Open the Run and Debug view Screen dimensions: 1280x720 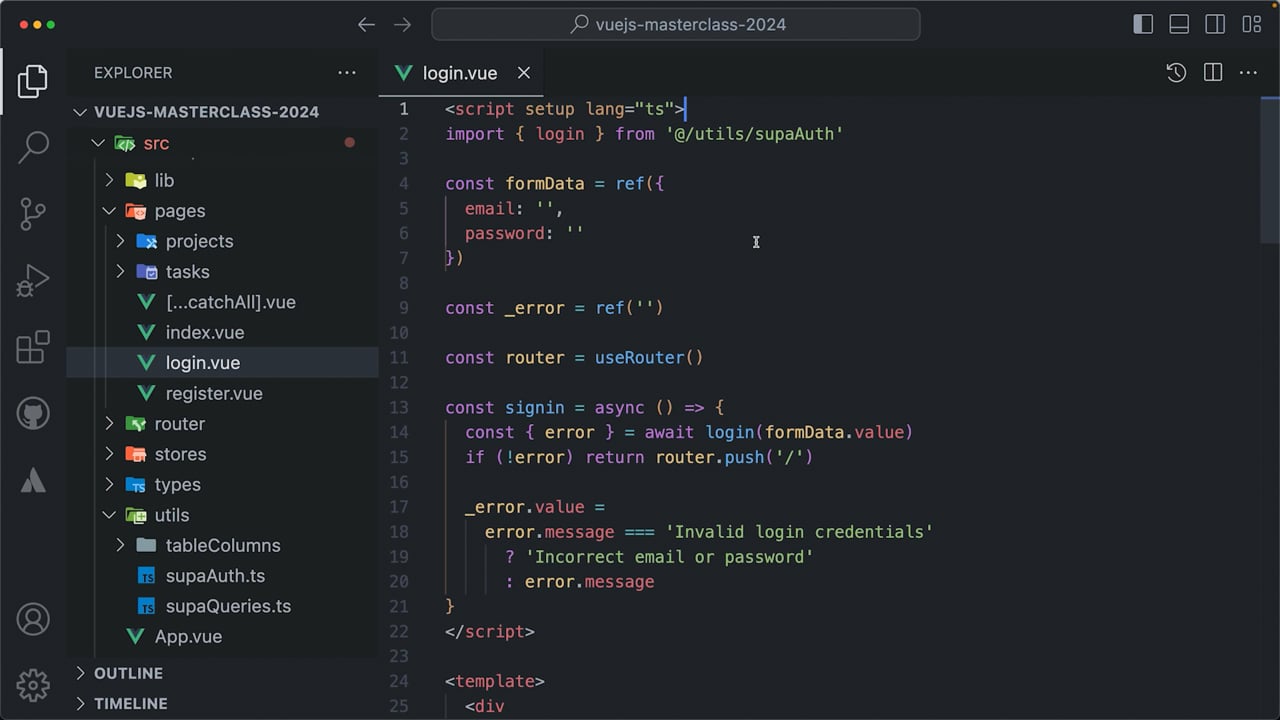click(33, 281)
